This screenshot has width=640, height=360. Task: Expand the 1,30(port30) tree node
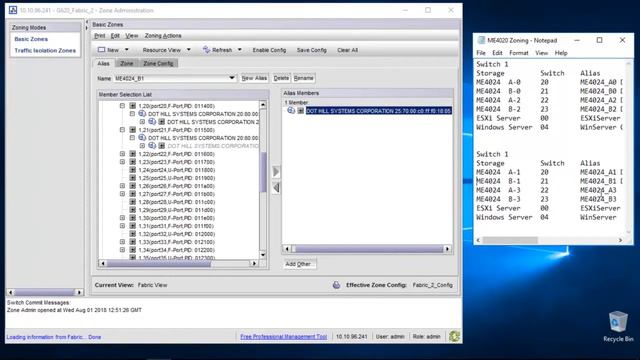pos(122,218)
